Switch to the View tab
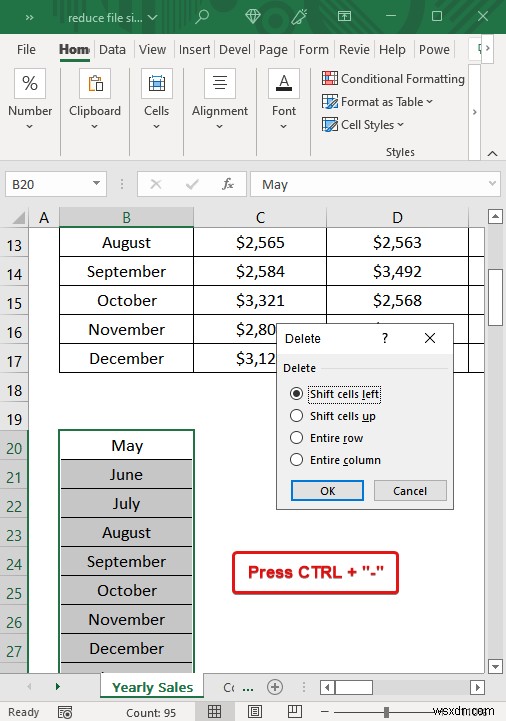This screenshot has height=721, width=506. pyautogui.click(x=152, y=49)
